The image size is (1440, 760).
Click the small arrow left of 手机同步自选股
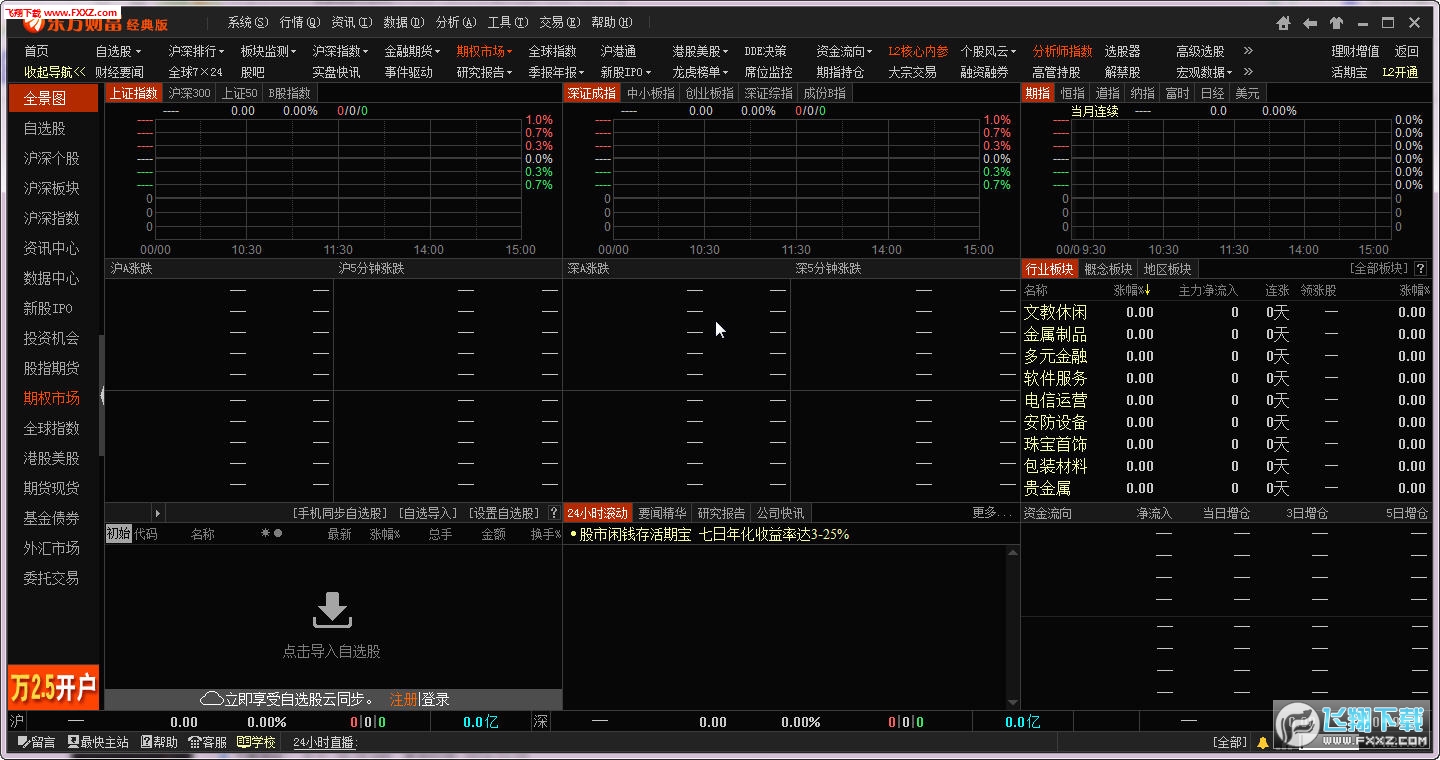tap(157, 513)
